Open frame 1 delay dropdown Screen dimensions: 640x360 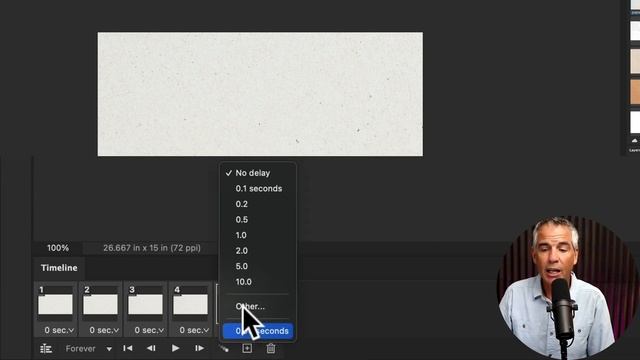pos(59,330)
